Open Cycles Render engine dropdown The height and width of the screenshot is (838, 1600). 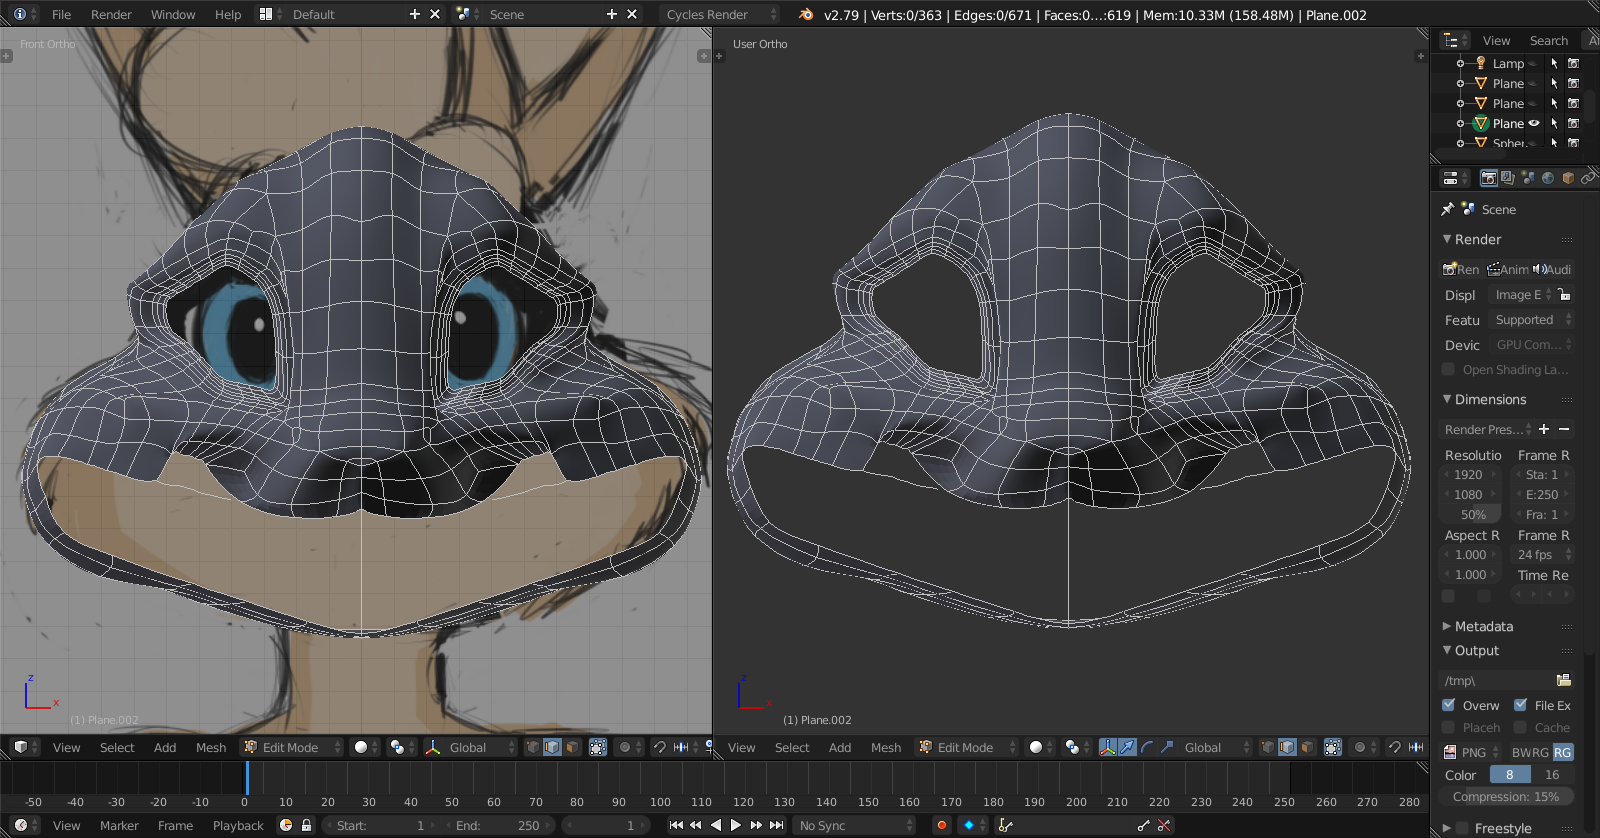click(719, 14)
